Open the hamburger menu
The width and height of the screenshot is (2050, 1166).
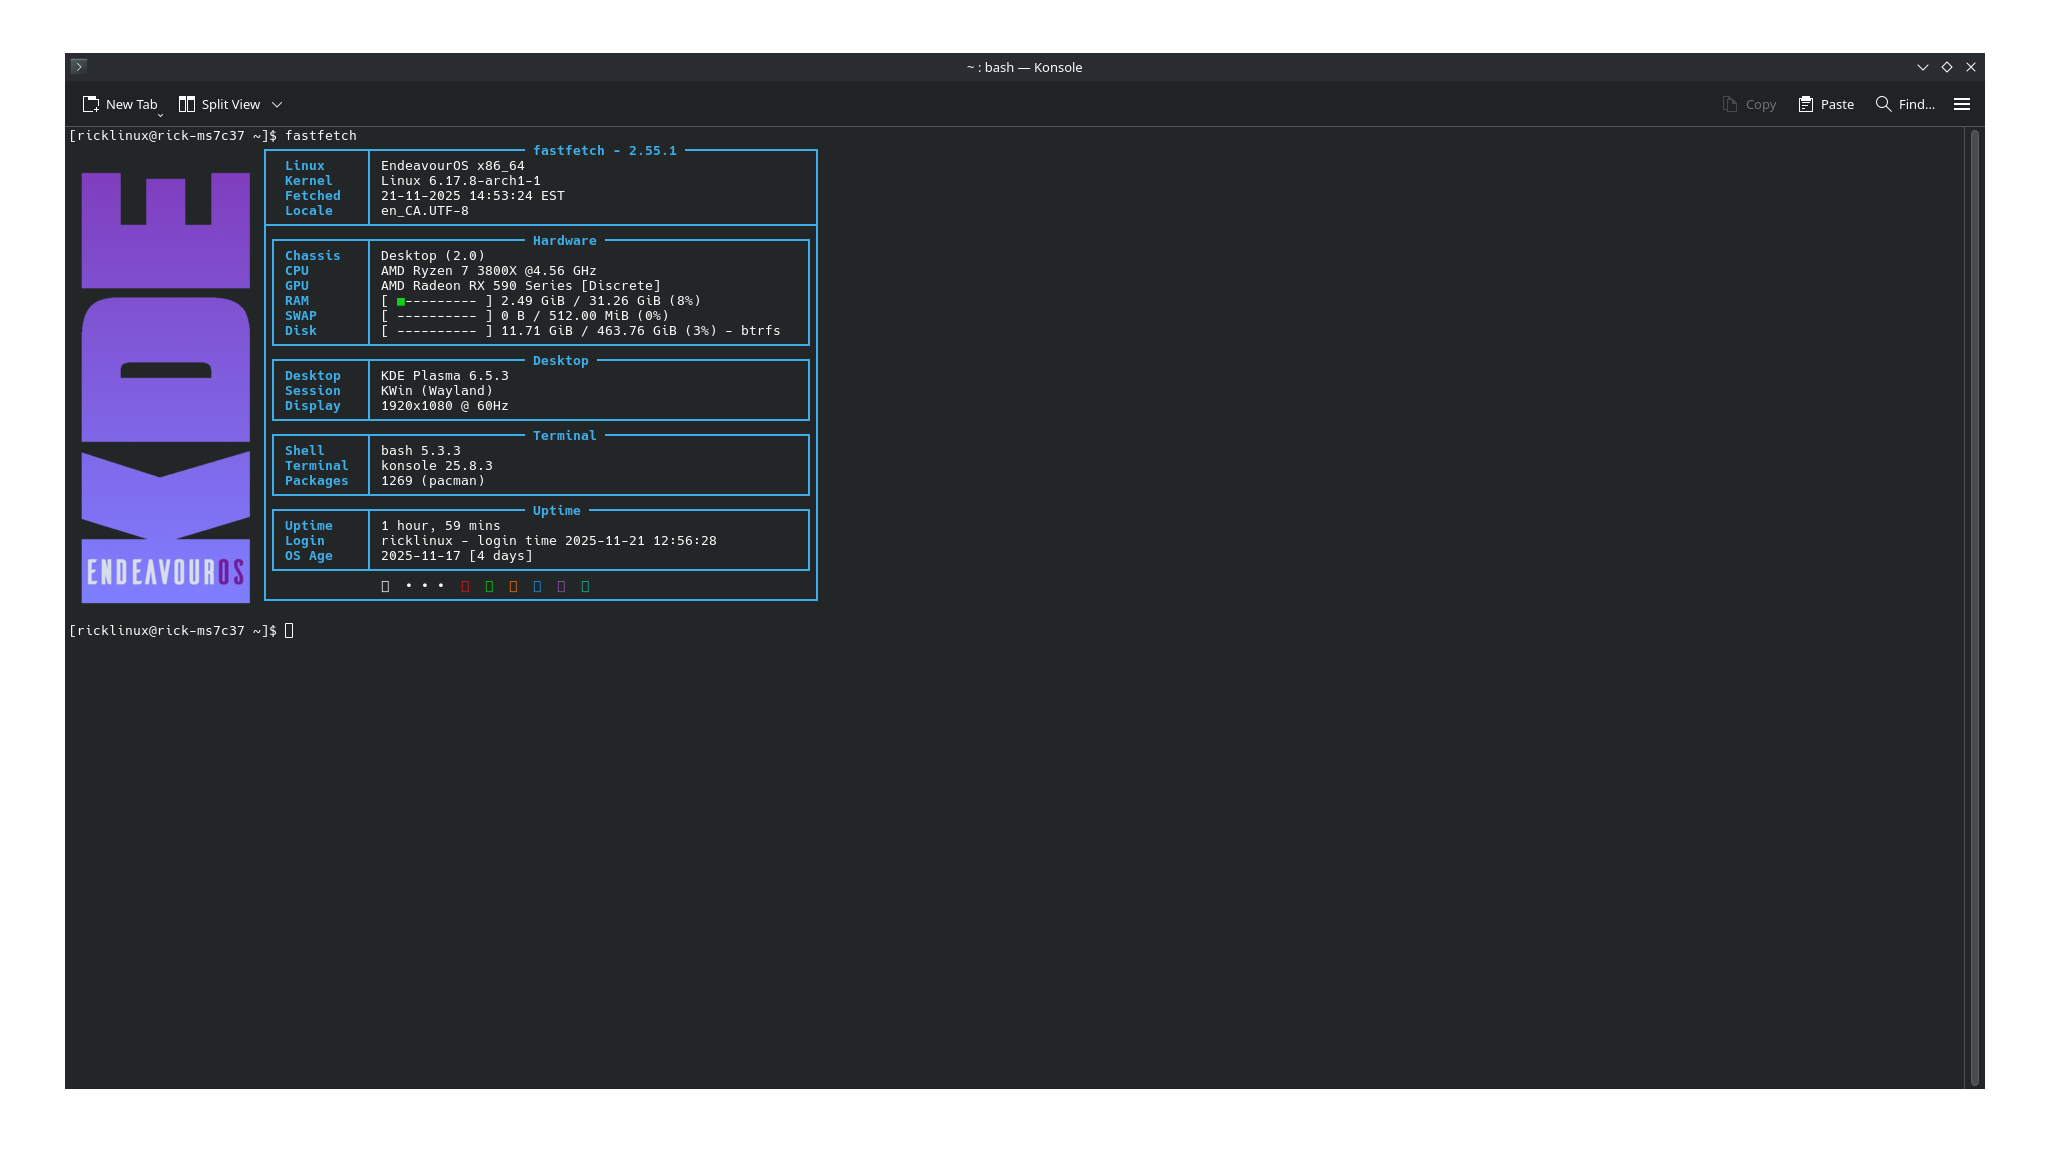(1962, 104)
